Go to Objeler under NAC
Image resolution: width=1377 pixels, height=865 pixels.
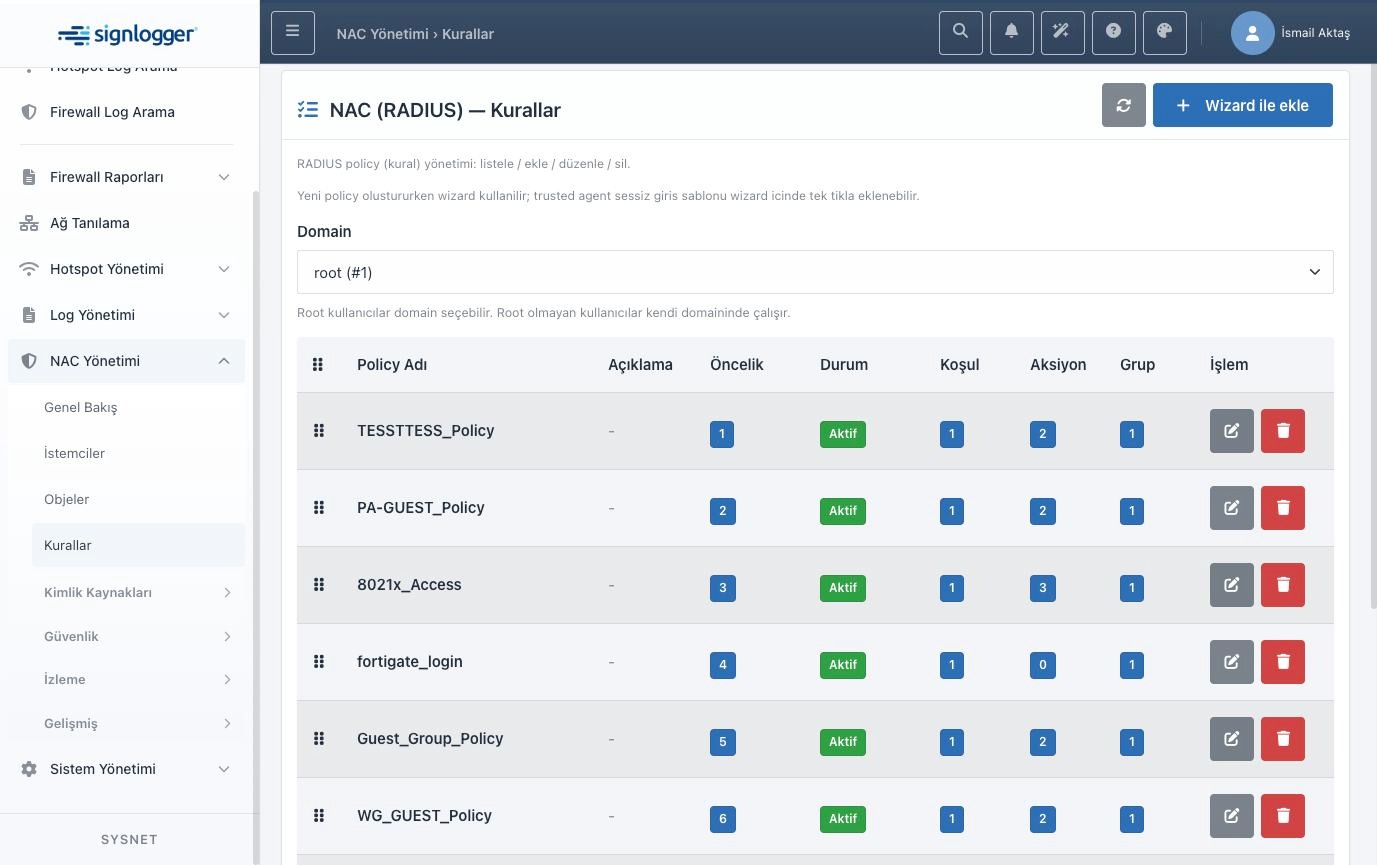[x=138, y=499]
